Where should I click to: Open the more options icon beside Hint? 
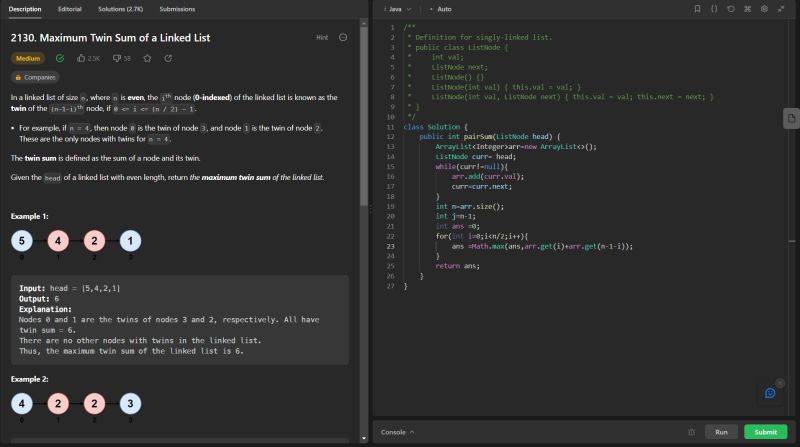tap(343, 37)
